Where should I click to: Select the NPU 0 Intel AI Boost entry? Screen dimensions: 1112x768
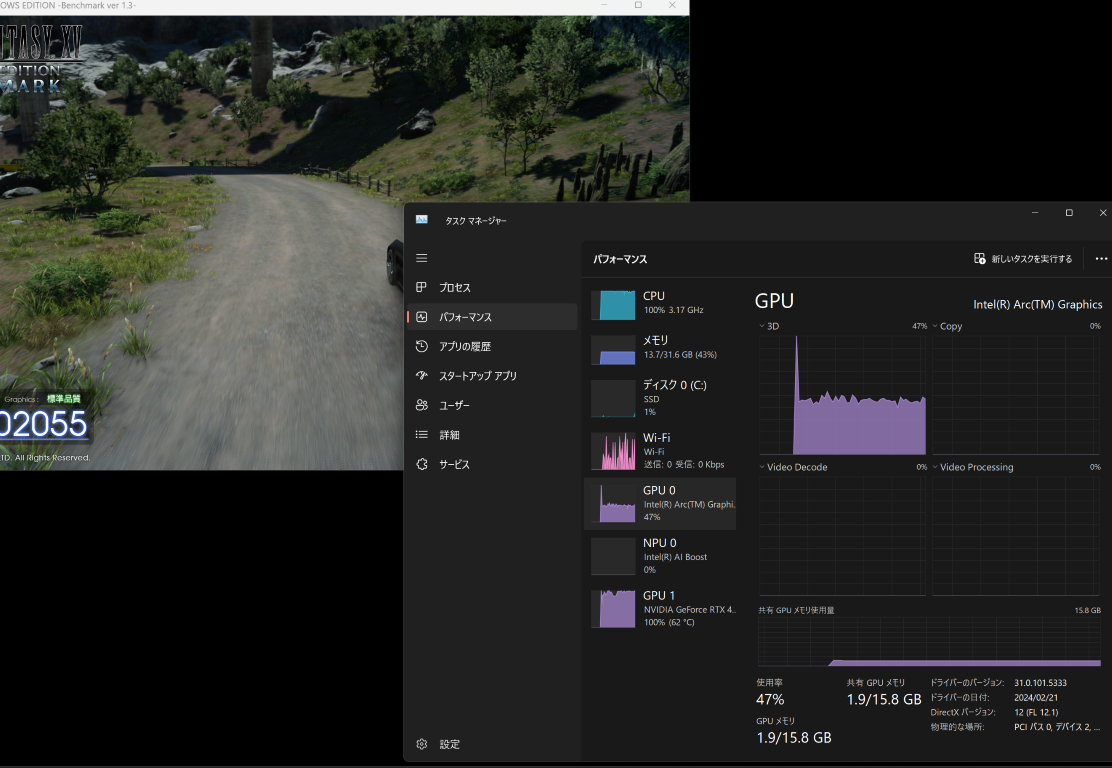click(660, 556)
